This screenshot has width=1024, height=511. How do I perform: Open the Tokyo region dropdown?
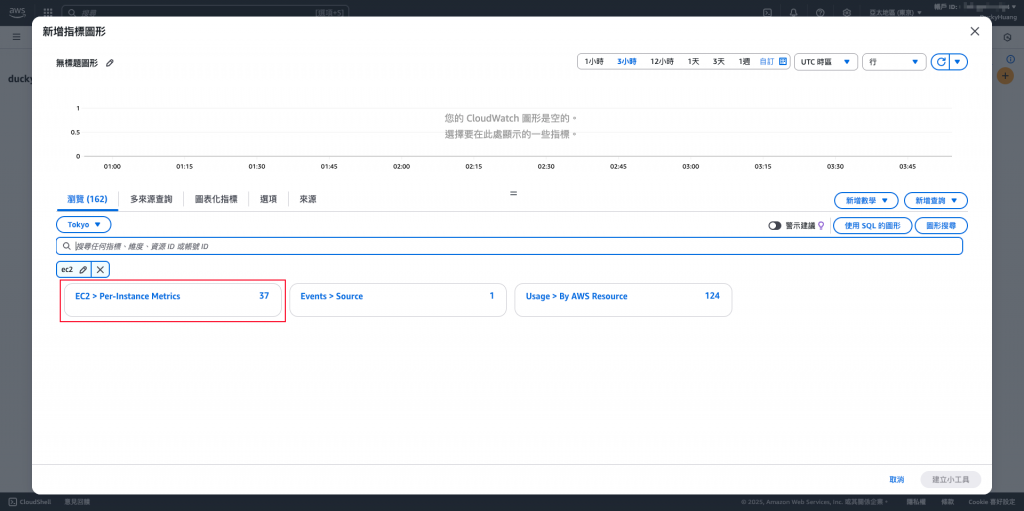[84, 224]
